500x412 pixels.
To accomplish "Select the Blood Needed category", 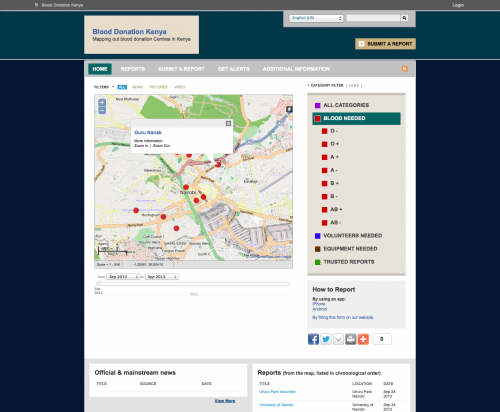I will point(357,118).
